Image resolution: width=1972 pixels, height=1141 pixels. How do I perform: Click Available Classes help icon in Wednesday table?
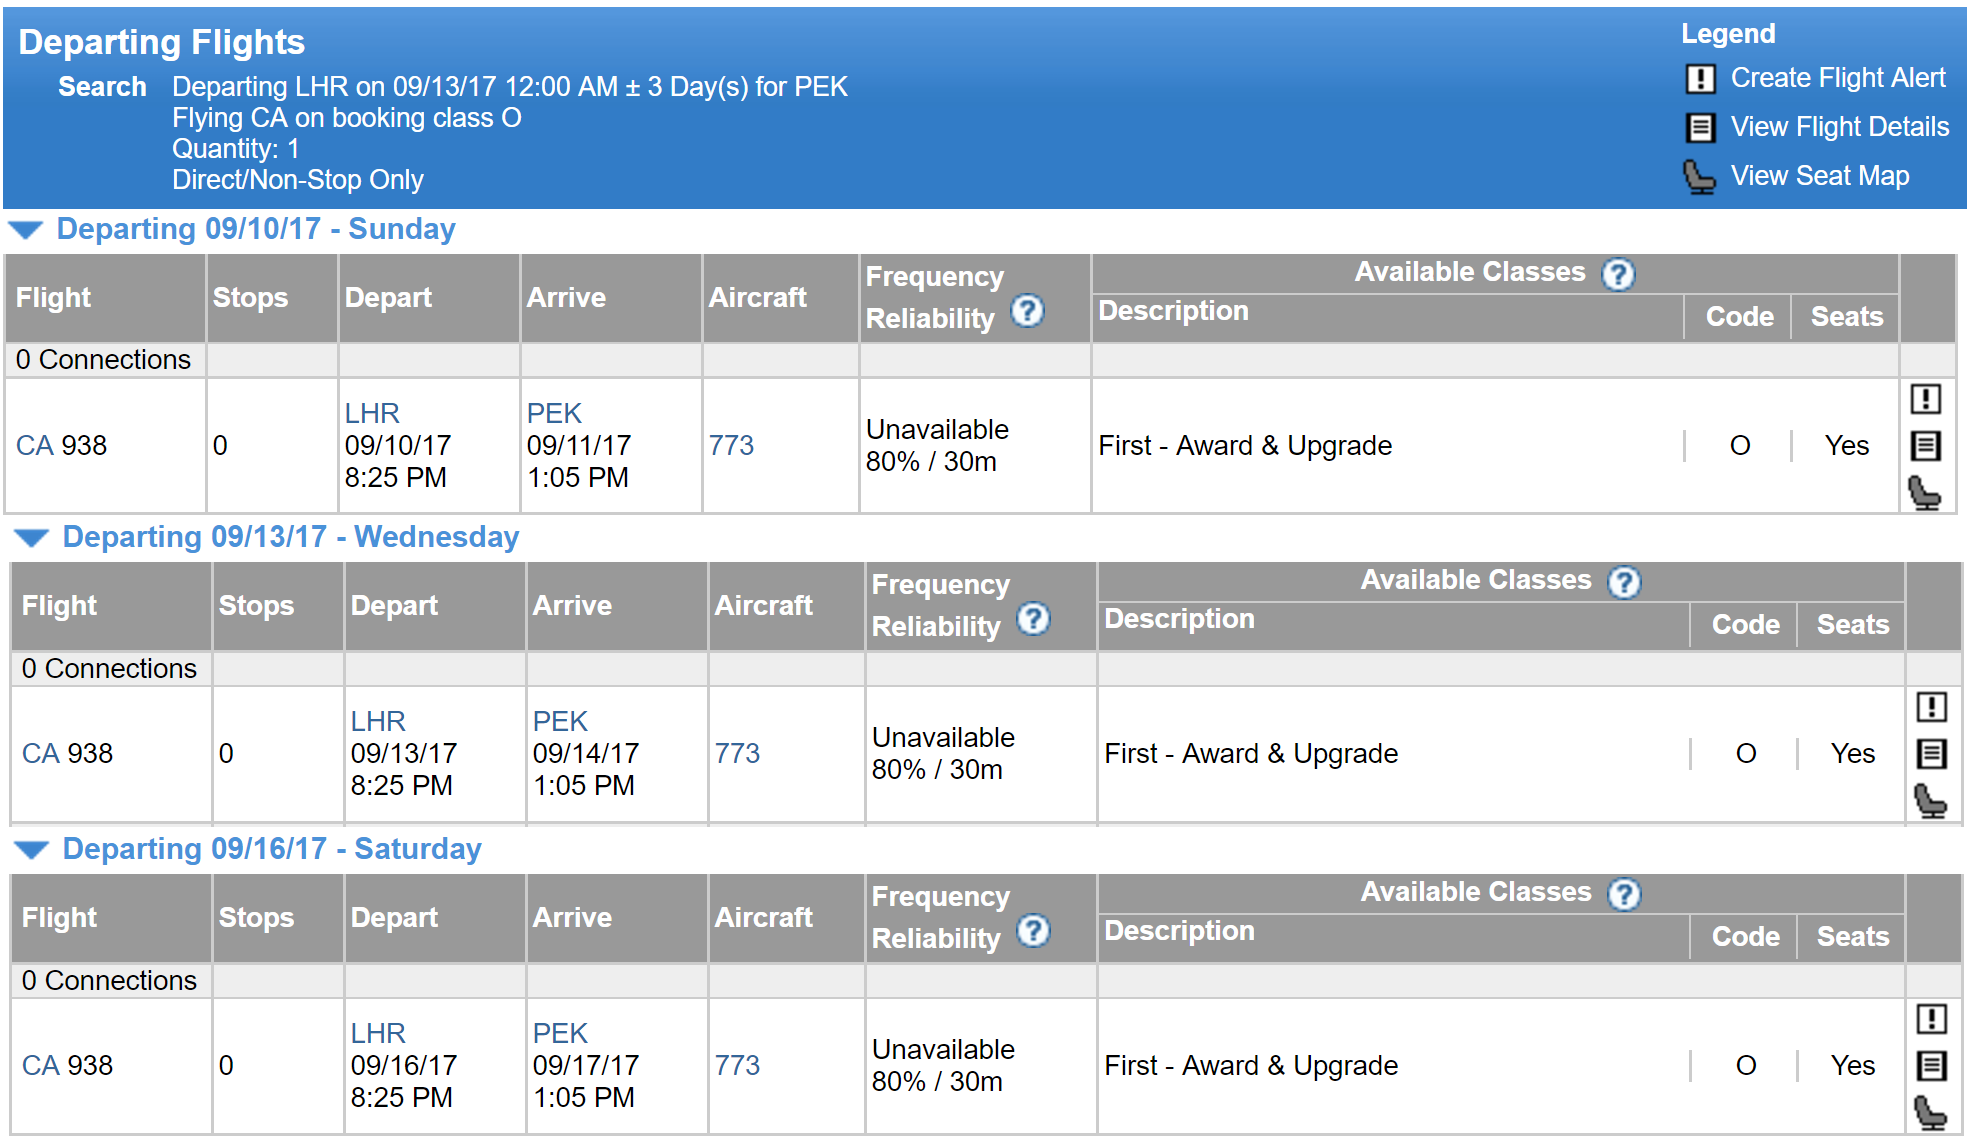[1624, 582]
